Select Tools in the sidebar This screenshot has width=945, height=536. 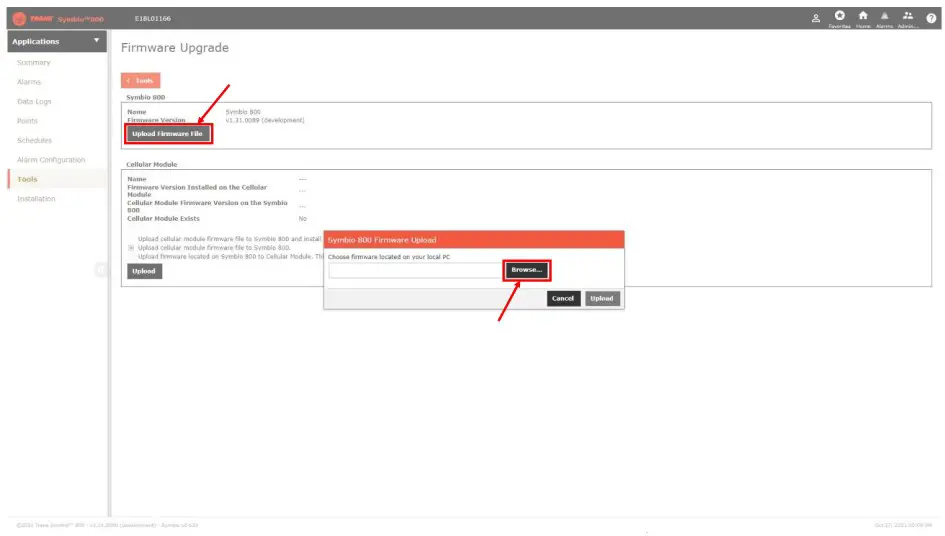pos(27,179)
